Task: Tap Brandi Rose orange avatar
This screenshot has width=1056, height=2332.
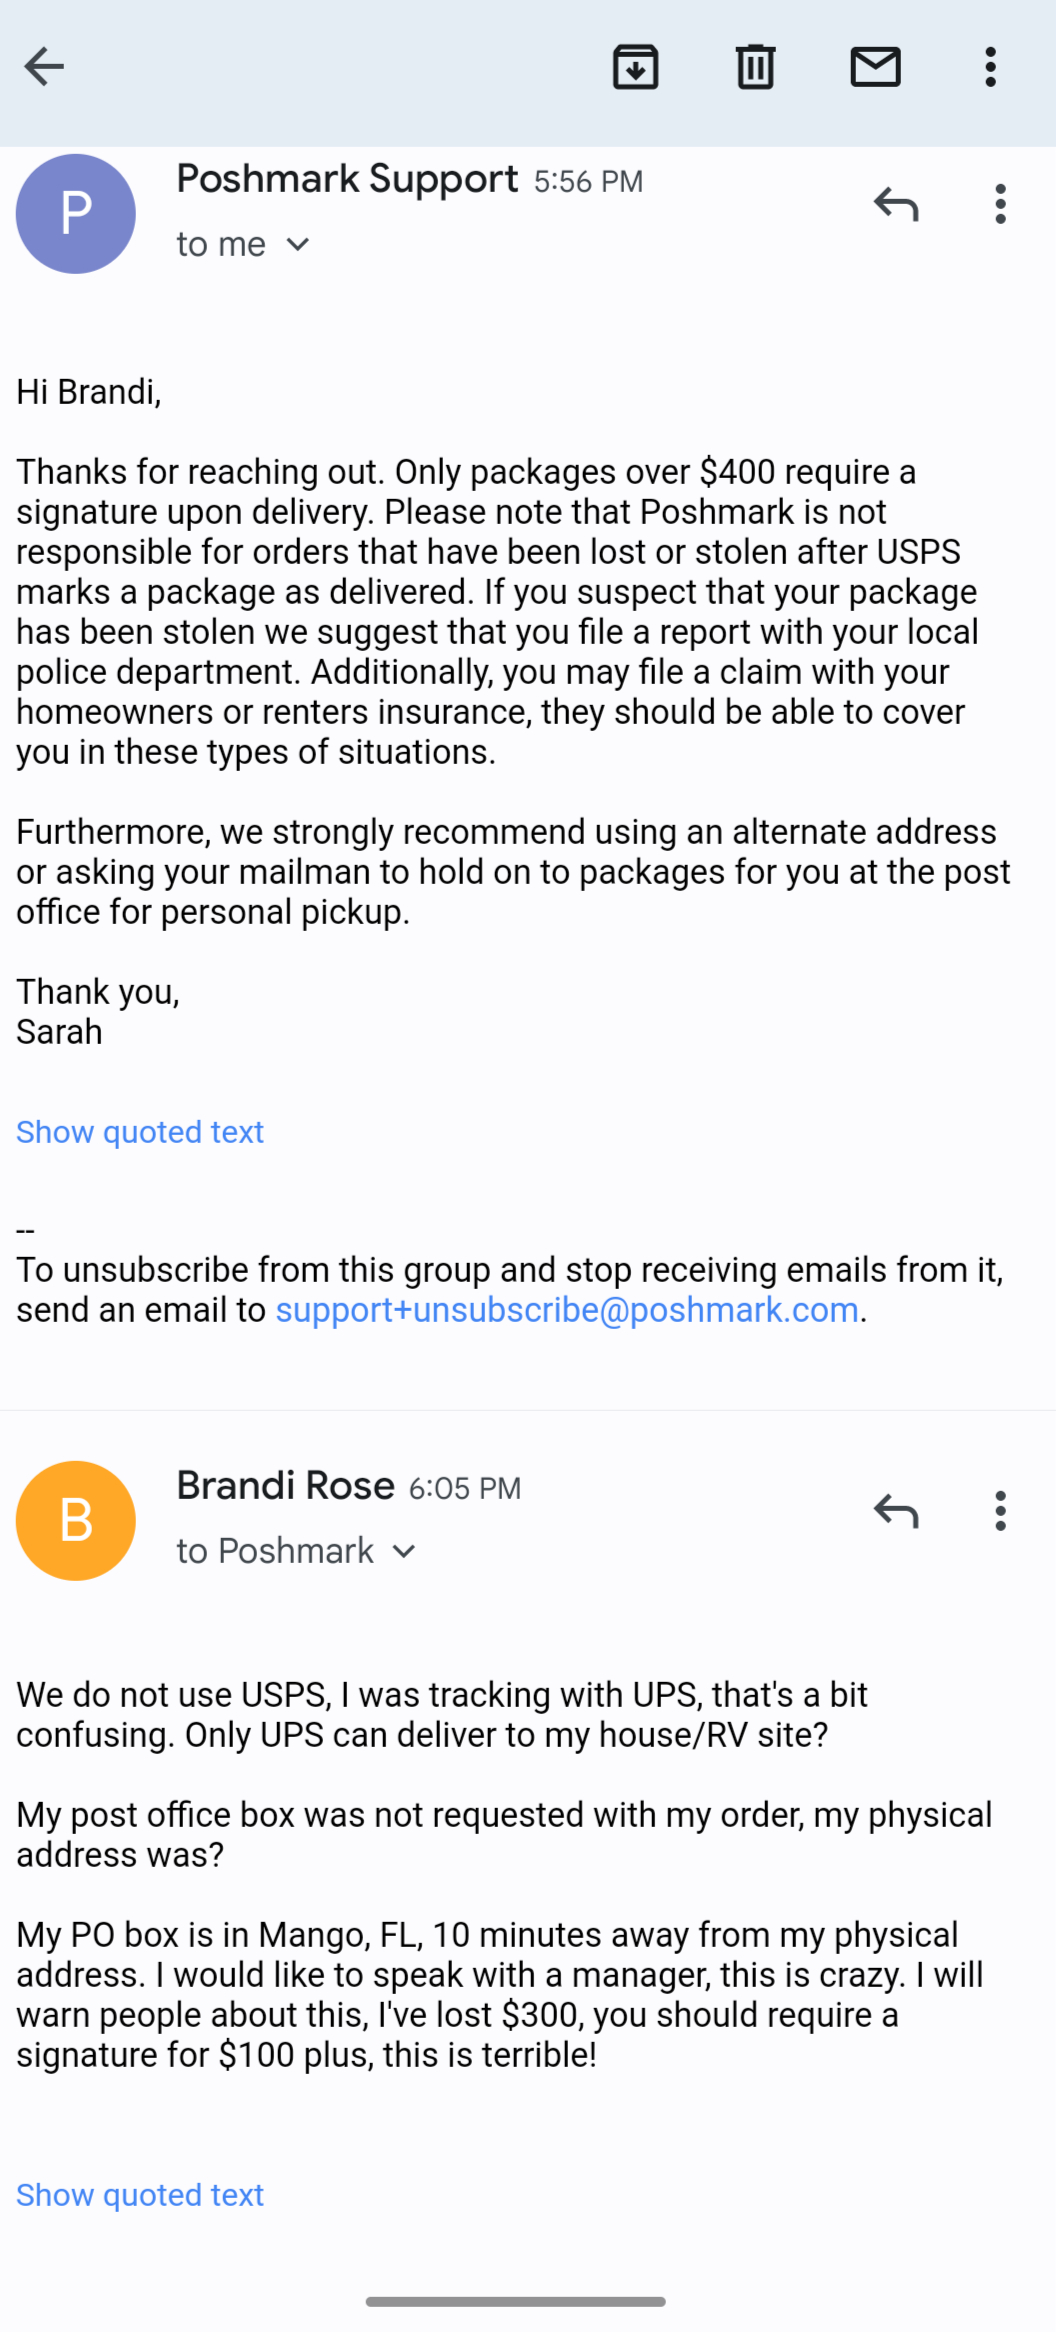Action: 76,1521
